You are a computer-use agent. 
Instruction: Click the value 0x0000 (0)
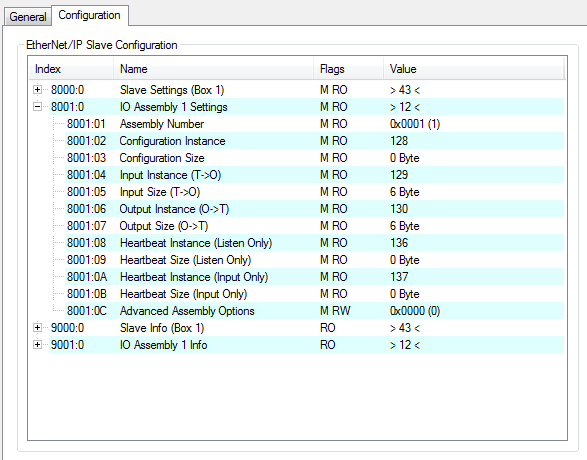pyautogui.click(x=415, y=311)
